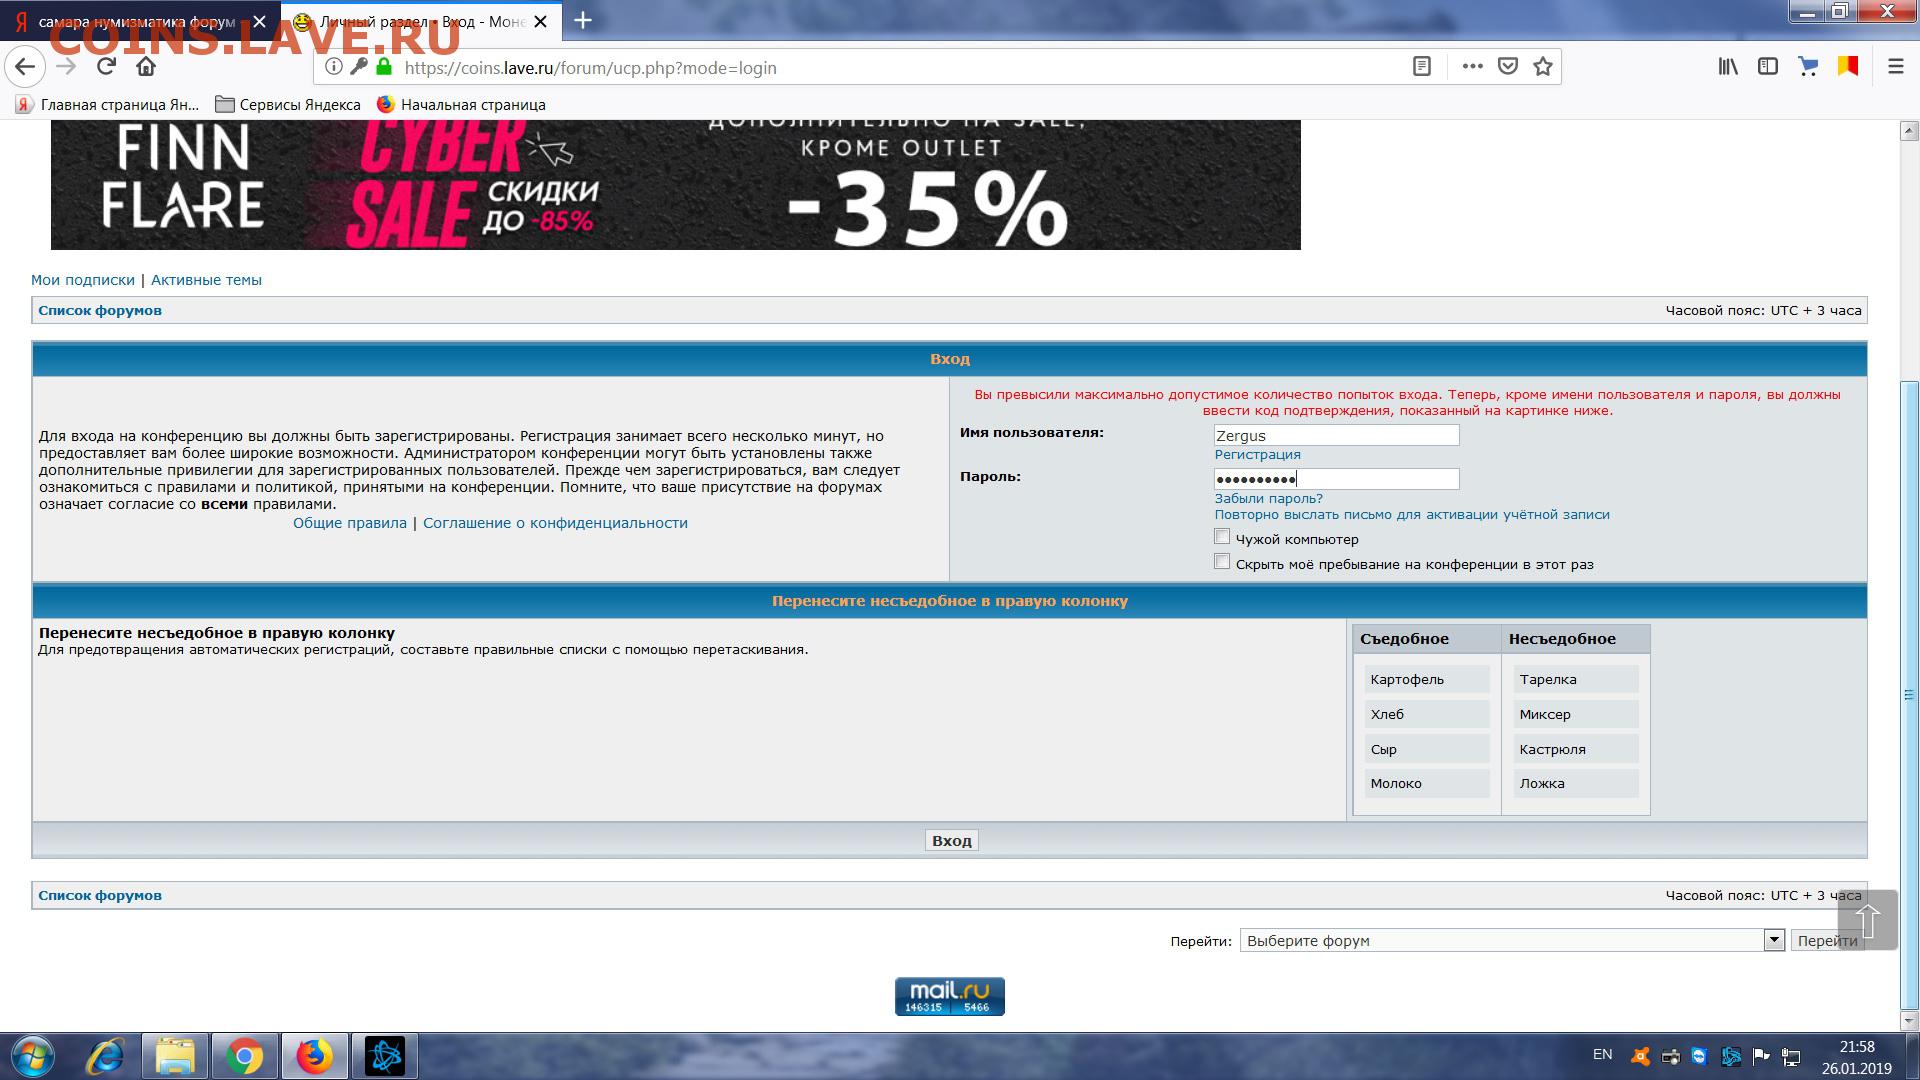Open the 'Активные темы' link
The image size is (1920, 1080).
click(x=206, y=280)
